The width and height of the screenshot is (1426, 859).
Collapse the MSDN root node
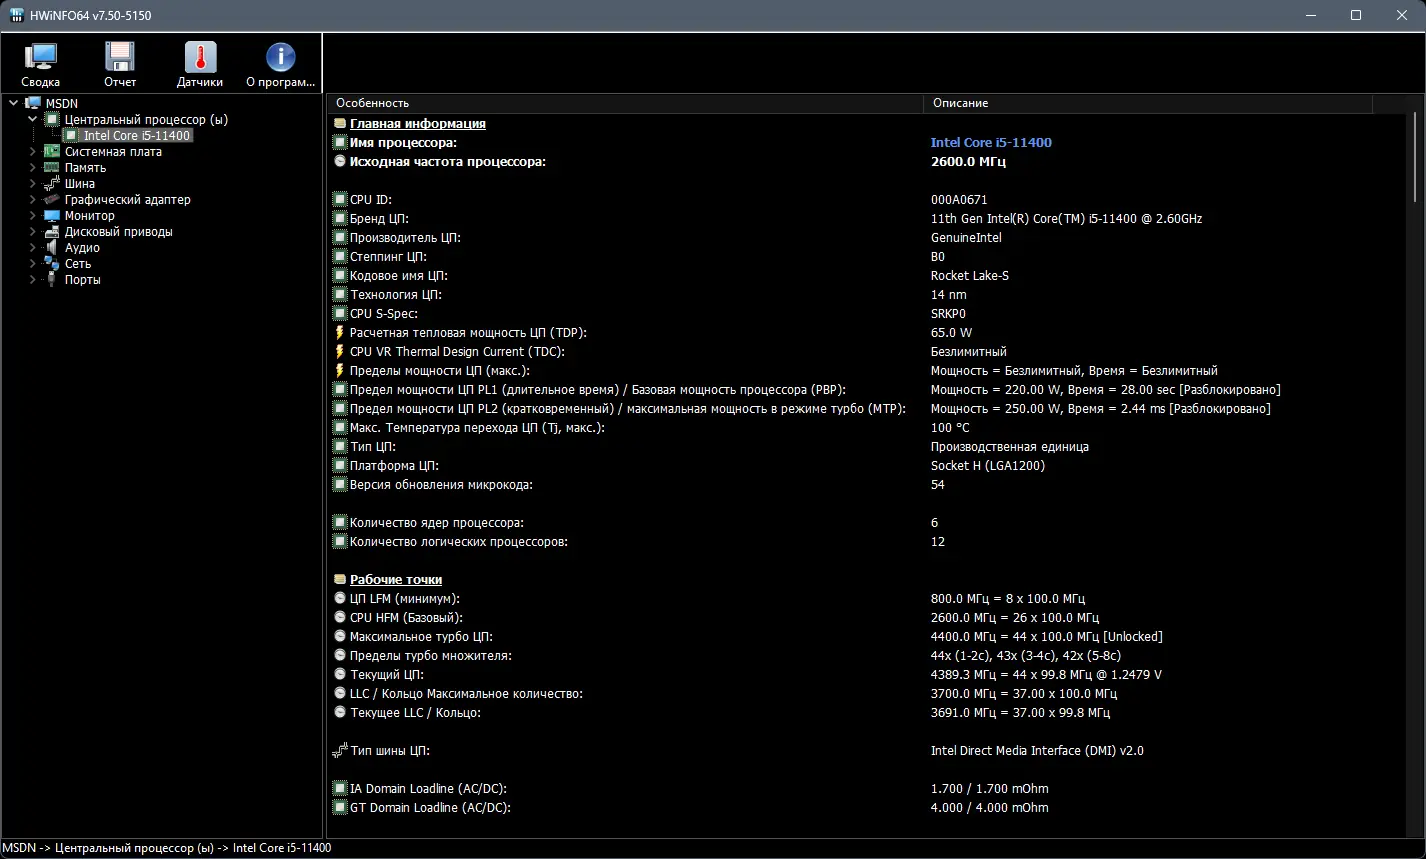point(13,104)
